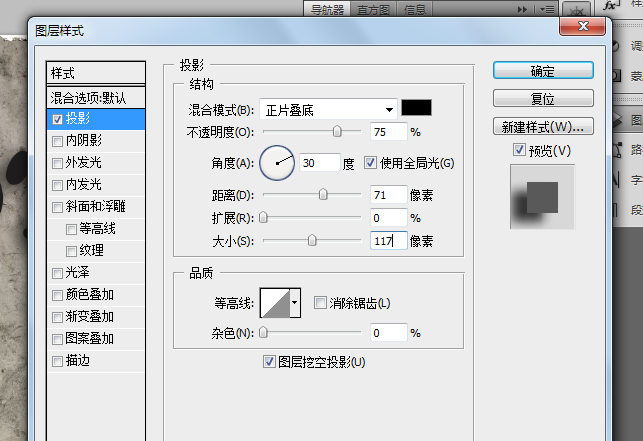Select the 投影 row label

78,119
